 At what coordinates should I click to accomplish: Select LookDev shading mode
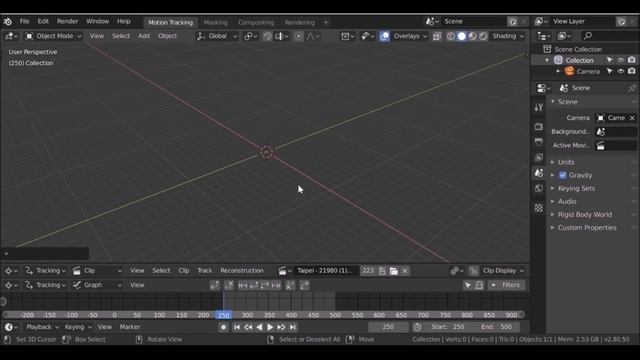point(473,36)
